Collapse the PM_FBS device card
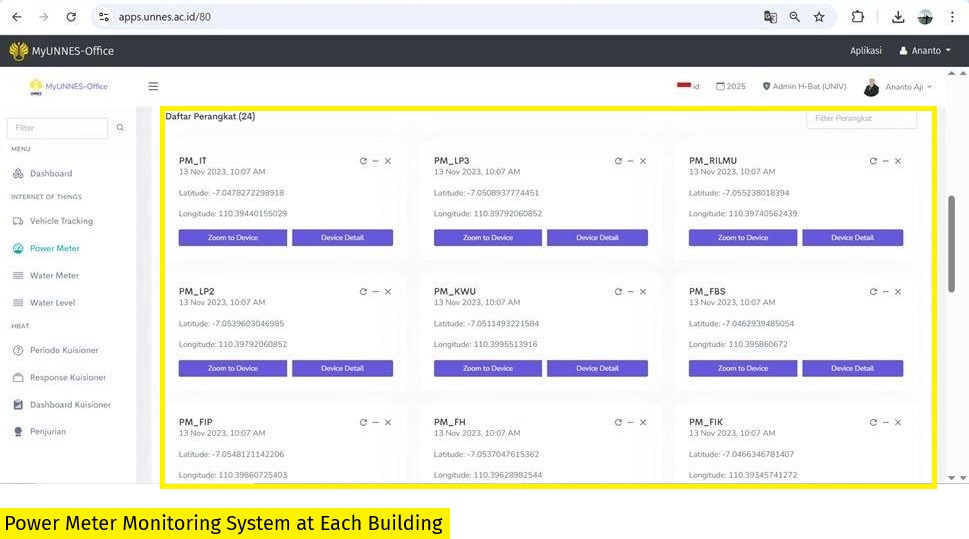This screenshot has height=539, width=969. click(x=886, y=292)
